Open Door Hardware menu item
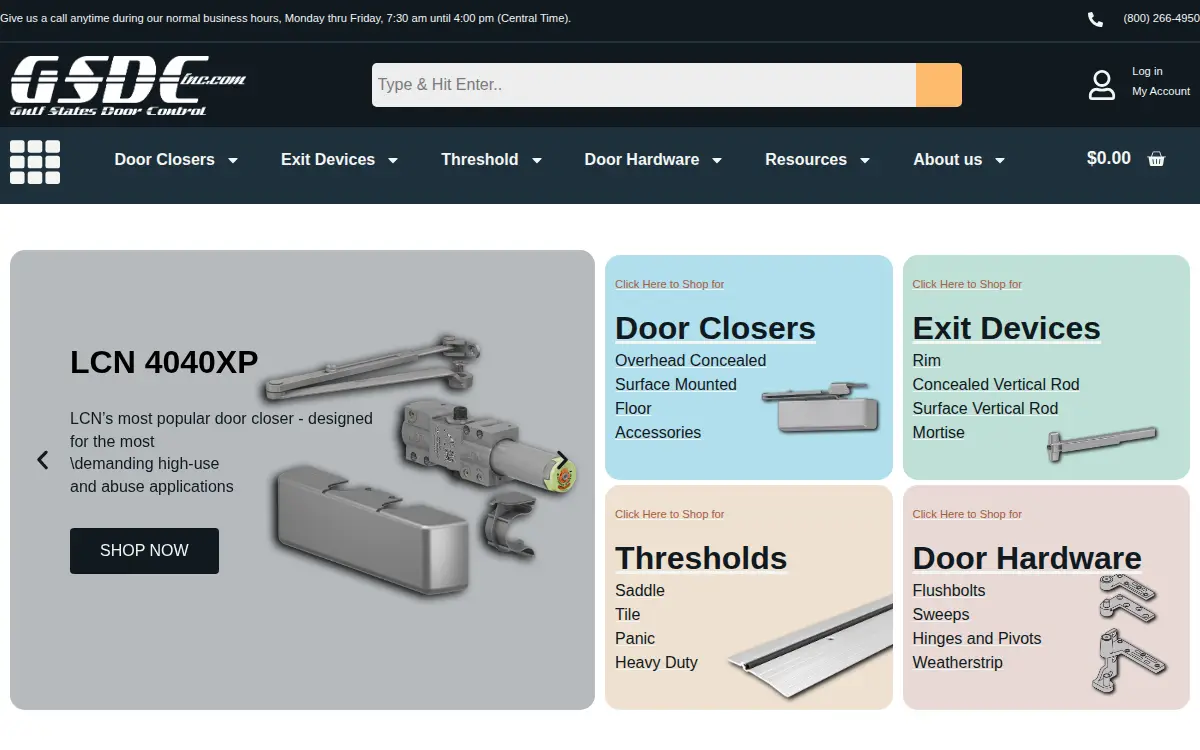 tap(642, 160)
